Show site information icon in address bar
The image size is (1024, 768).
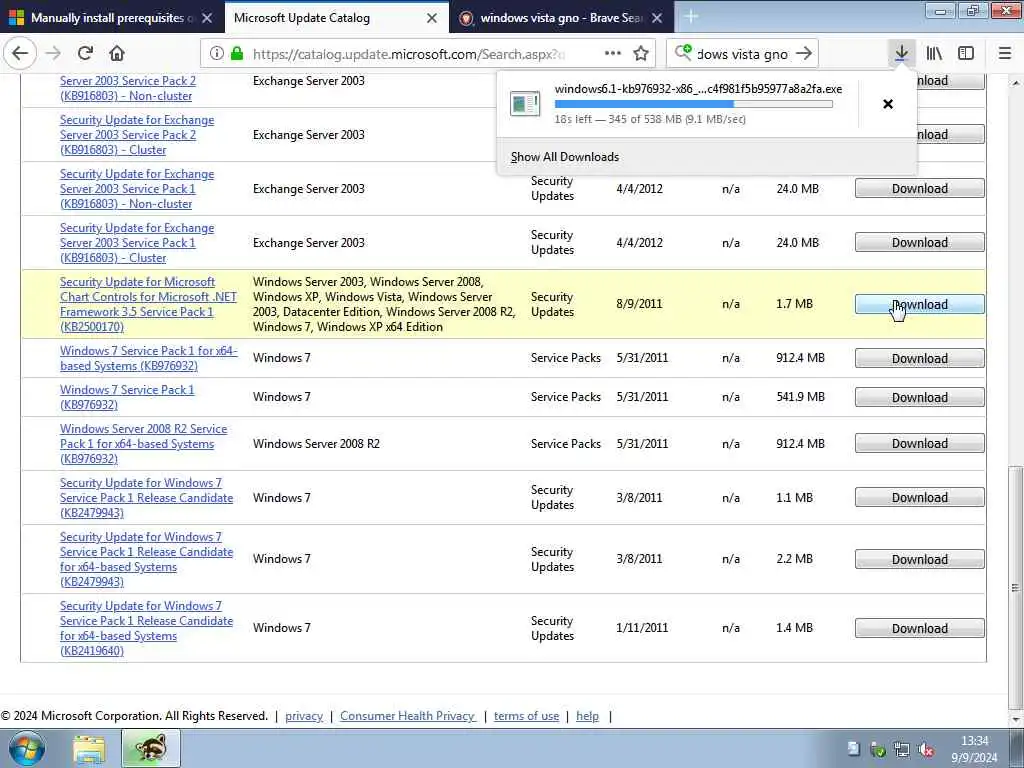click(217, 54)
